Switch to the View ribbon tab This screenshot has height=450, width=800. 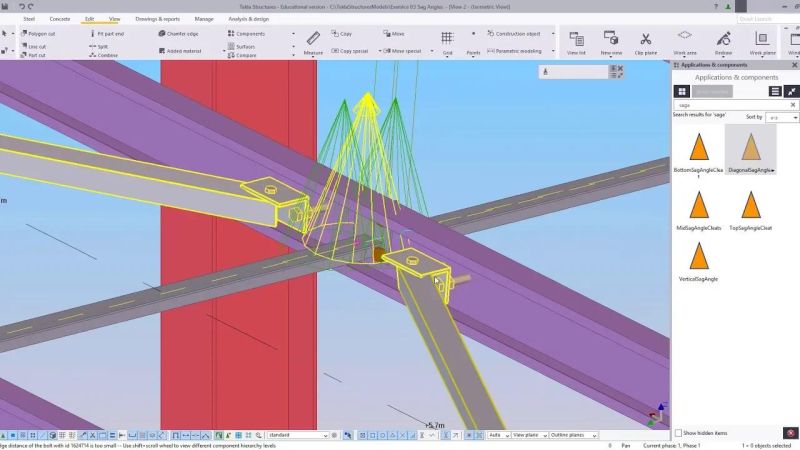click(x=114, y=19)
